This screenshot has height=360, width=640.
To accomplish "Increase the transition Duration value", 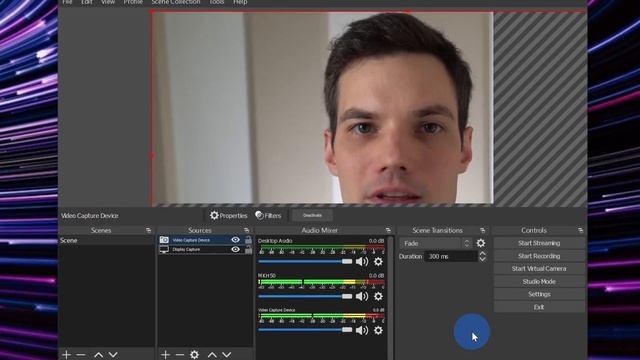I will tap(482, 253).
